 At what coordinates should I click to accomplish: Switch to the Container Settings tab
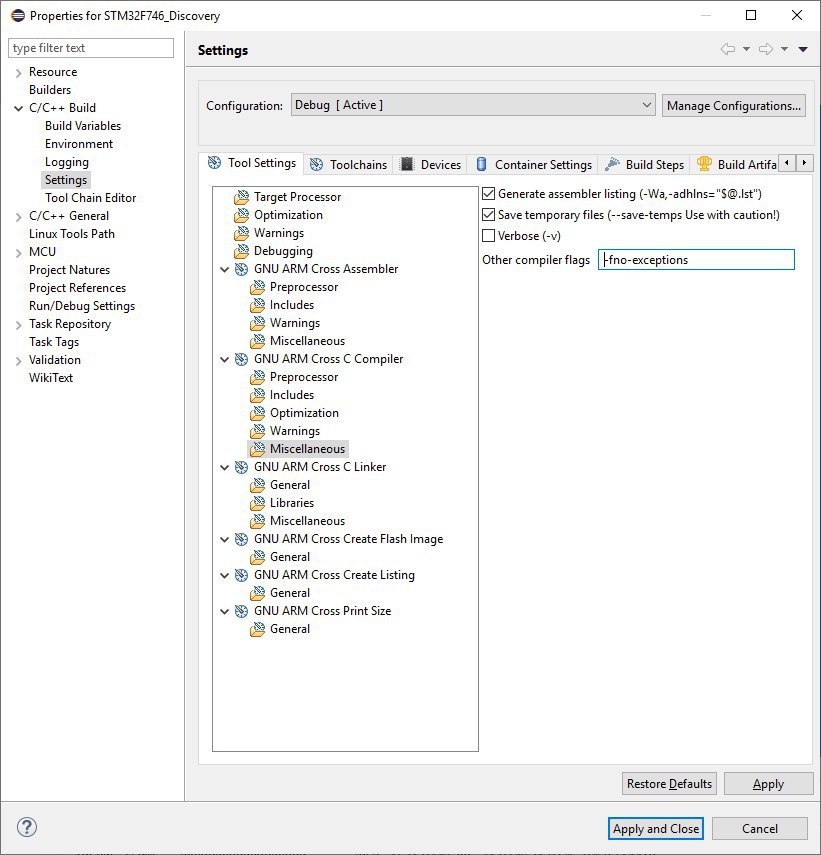click(x=534, y=165)
